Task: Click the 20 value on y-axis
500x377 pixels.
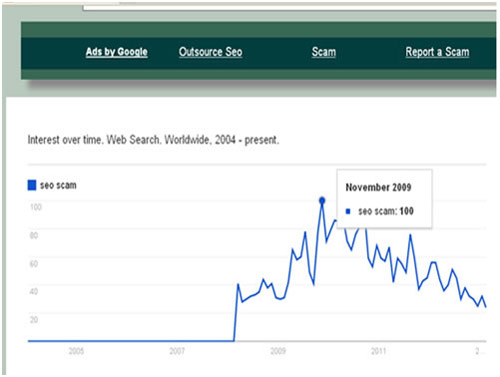Action: click(34, 320)
